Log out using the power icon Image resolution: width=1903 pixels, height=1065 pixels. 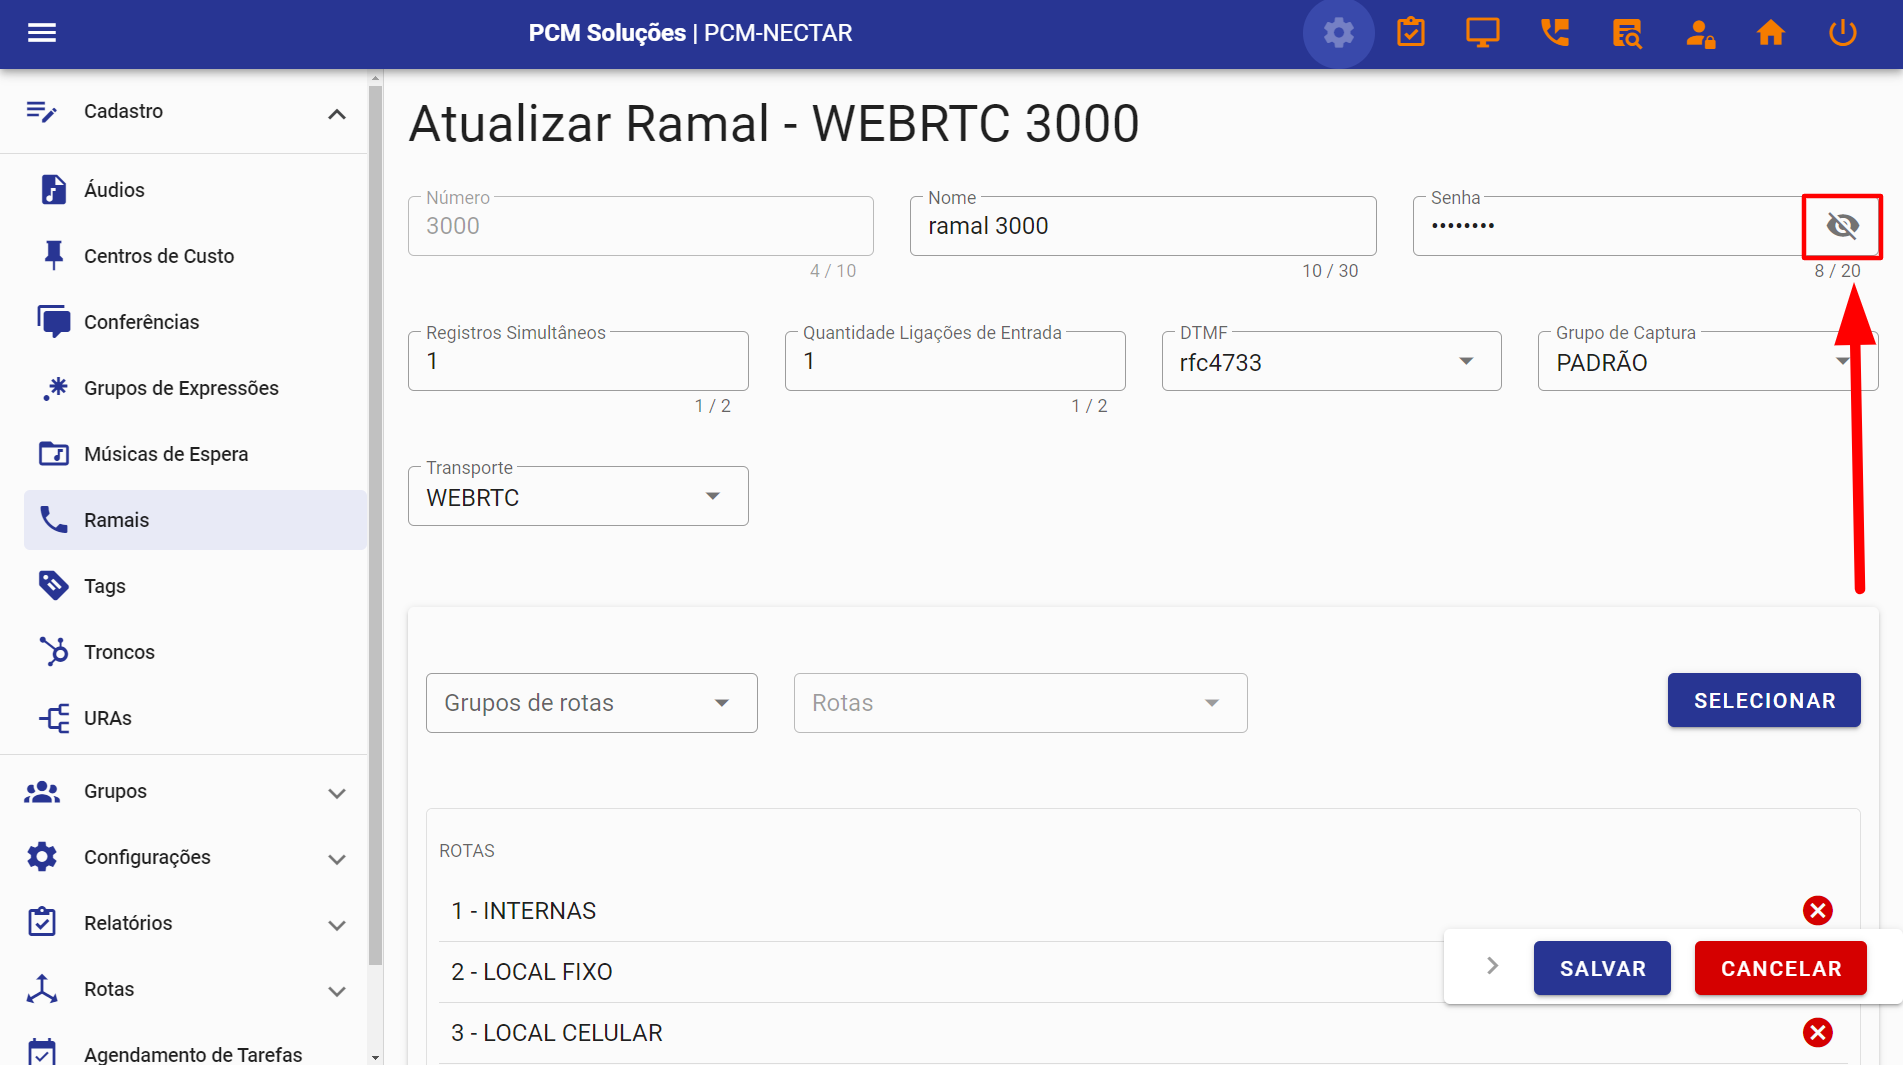click(1842, 33)
